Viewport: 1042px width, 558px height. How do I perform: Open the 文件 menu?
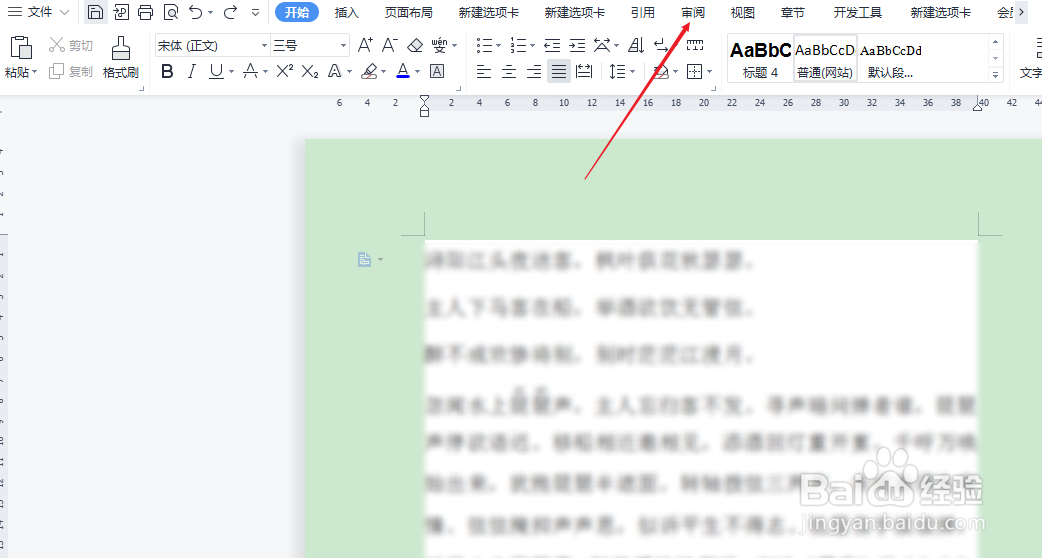[x=37, y=12]
